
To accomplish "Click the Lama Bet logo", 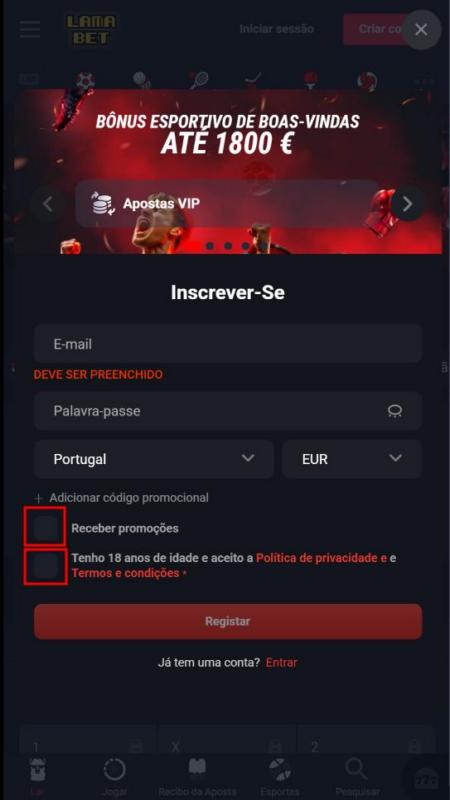I will tap(91, 30).
